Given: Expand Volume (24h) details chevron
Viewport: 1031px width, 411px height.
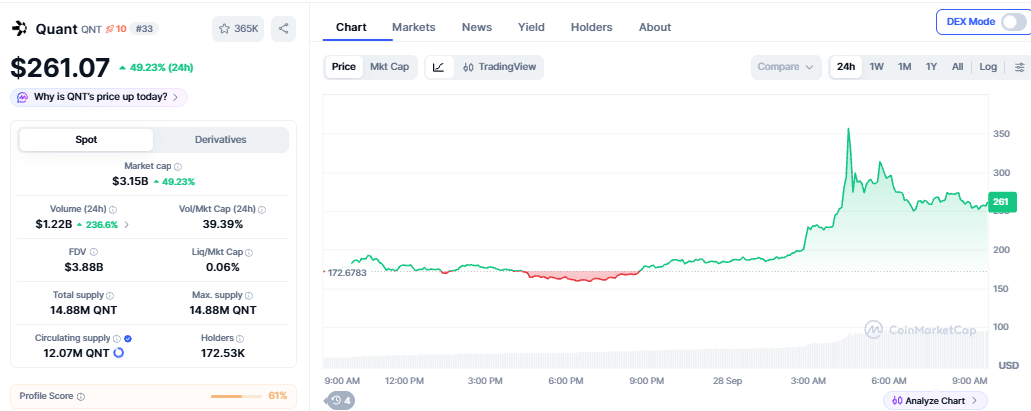Looking at the screenshot, I should [127, 224].
